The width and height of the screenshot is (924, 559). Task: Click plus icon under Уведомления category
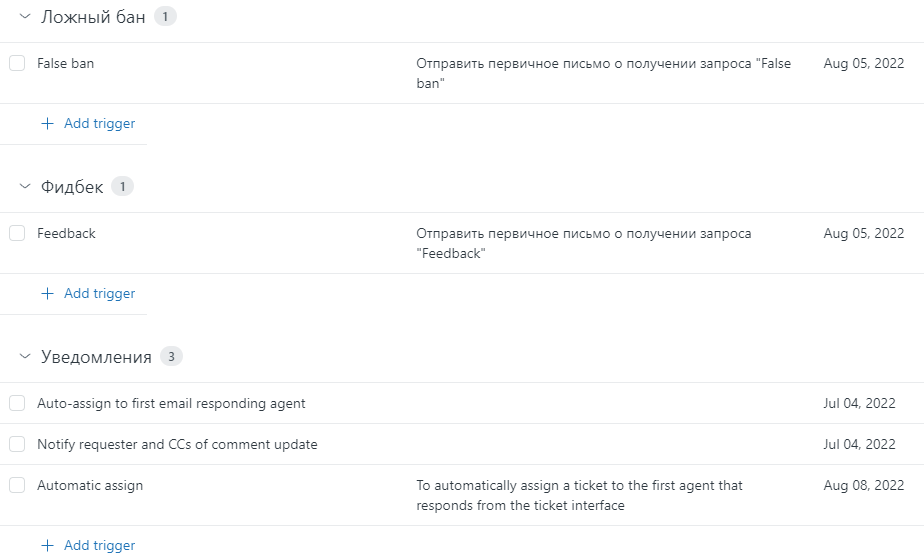pyautogui.click(x=47, y=546)
